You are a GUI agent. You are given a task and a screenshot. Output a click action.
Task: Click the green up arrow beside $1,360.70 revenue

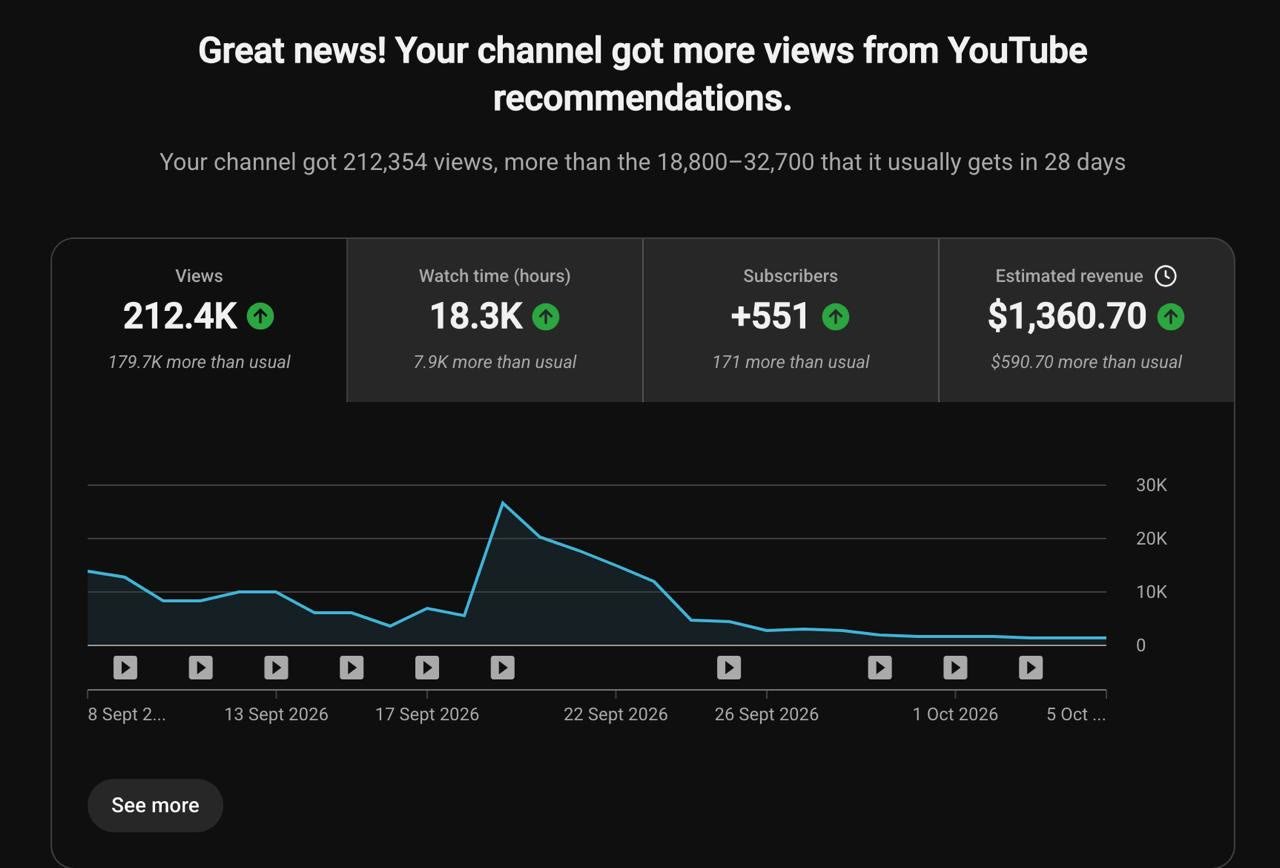tap(1170, 317)
